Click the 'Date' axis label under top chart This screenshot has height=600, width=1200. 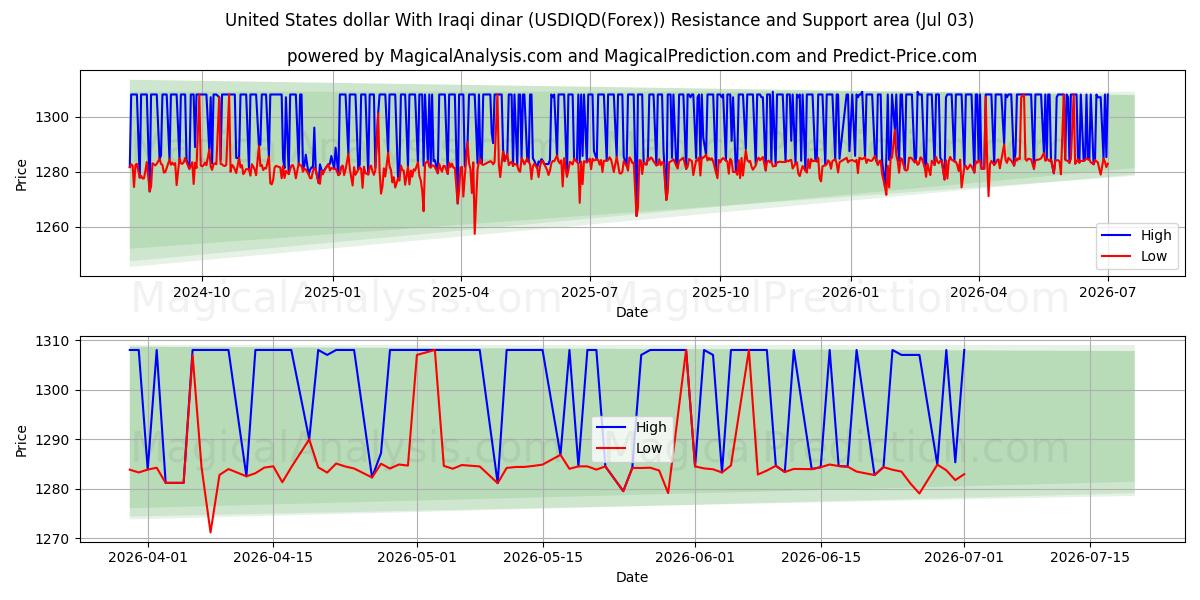click(632, 312)
